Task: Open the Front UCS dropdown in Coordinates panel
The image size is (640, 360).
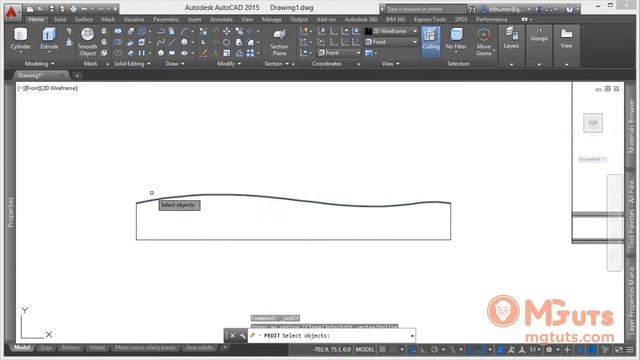Action: pos(339,53)
